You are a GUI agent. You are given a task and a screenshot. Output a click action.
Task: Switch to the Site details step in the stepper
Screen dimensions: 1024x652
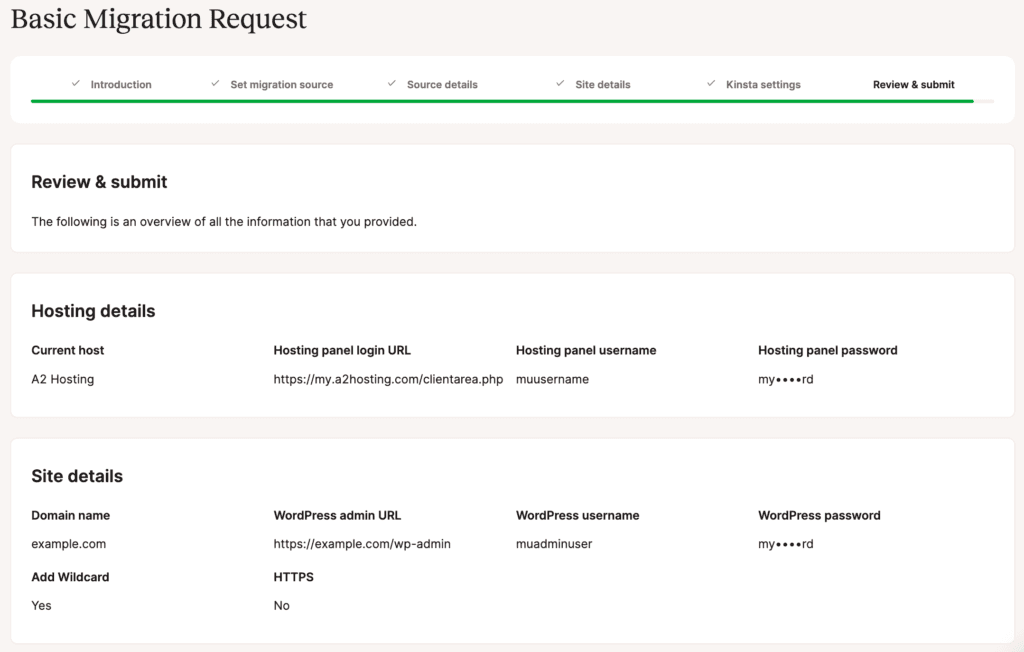[602, 85]
